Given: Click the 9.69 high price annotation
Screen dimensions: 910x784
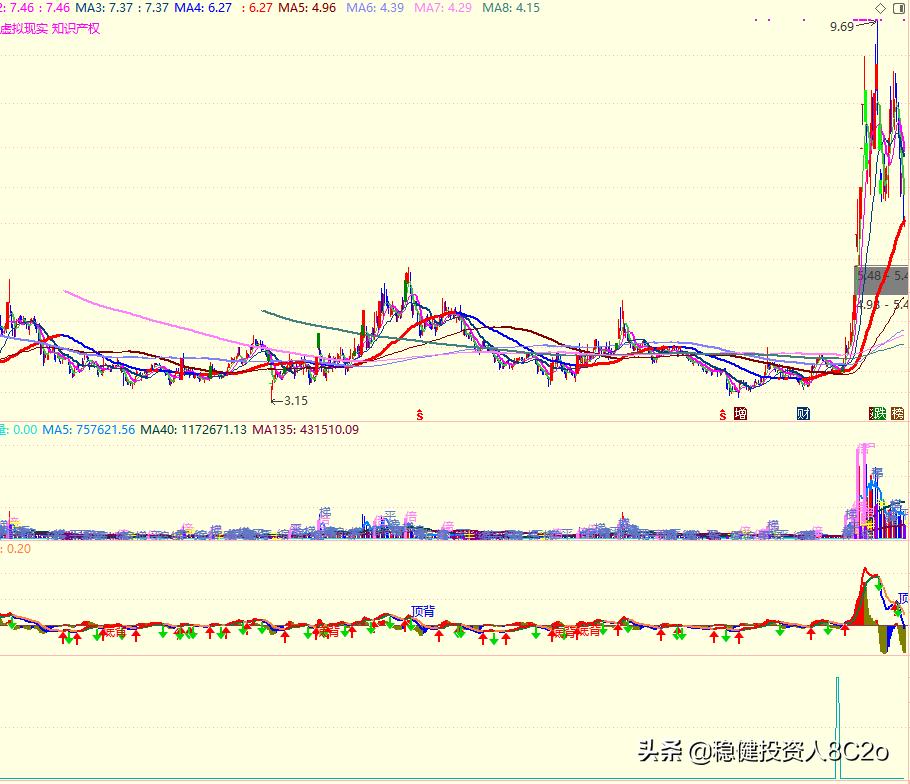Looking at the screenshot, I should coord(841,27).
